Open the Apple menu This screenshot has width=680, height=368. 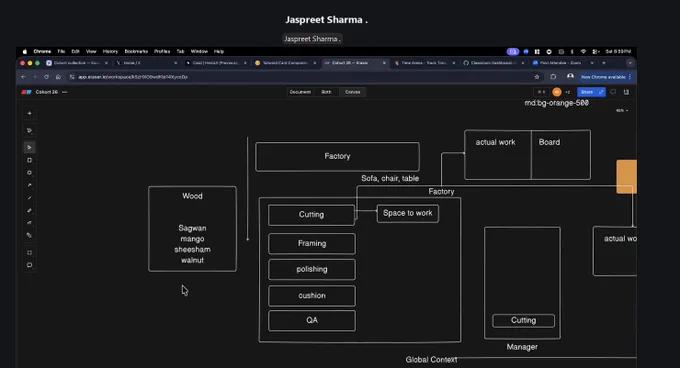(25, 52)
